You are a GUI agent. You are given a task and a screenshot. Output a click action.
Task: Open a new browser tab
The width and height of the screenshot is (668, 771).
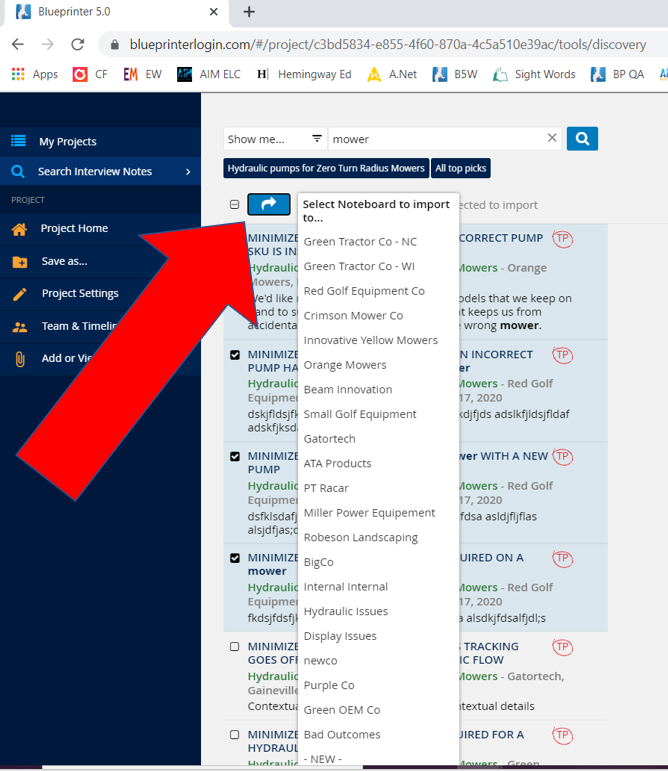pyautogui.click(x=249, y=11)
